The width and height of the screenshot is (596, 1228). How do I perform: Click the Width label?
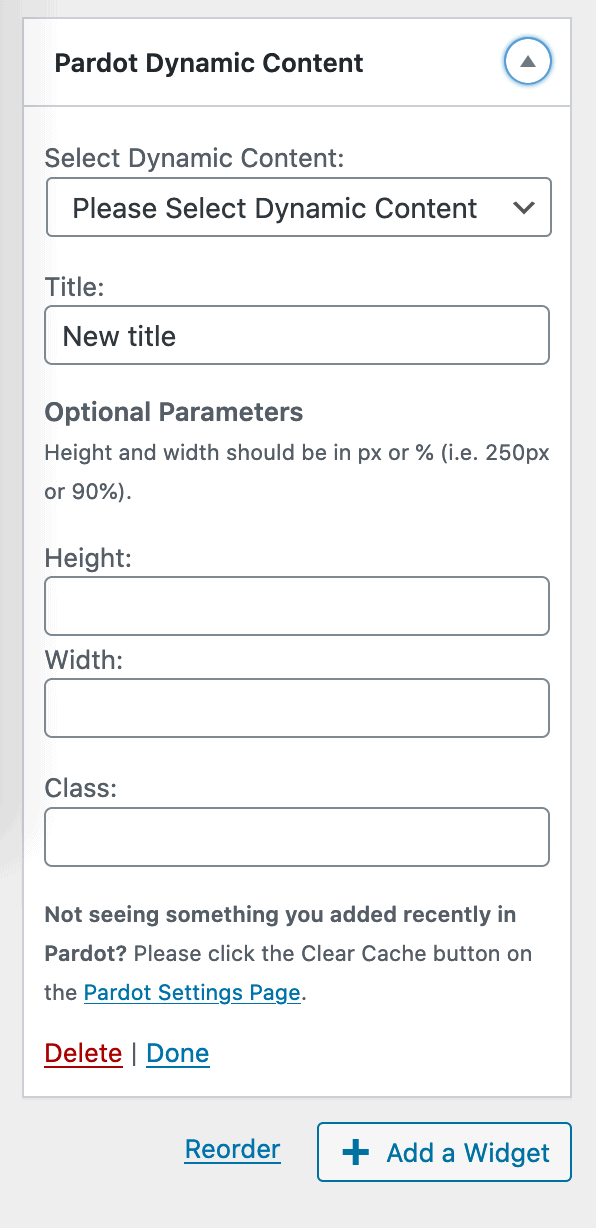click(82, 660)
